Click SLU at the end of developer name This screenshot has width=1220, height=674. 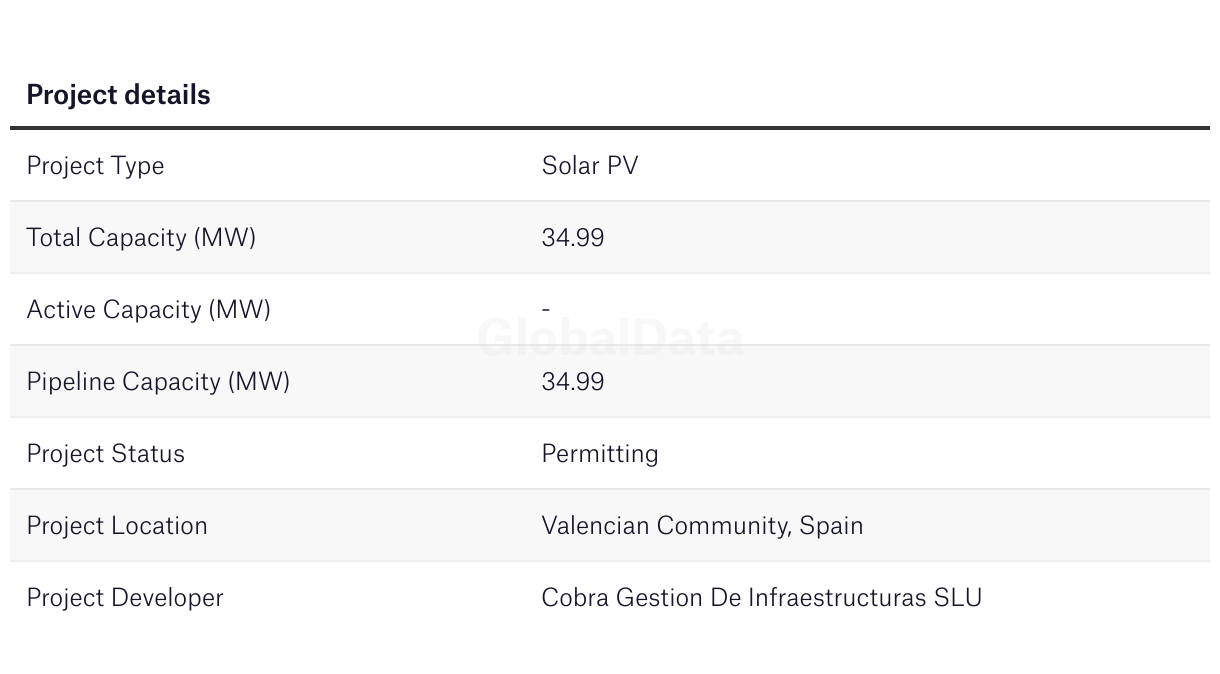point(958,598)
